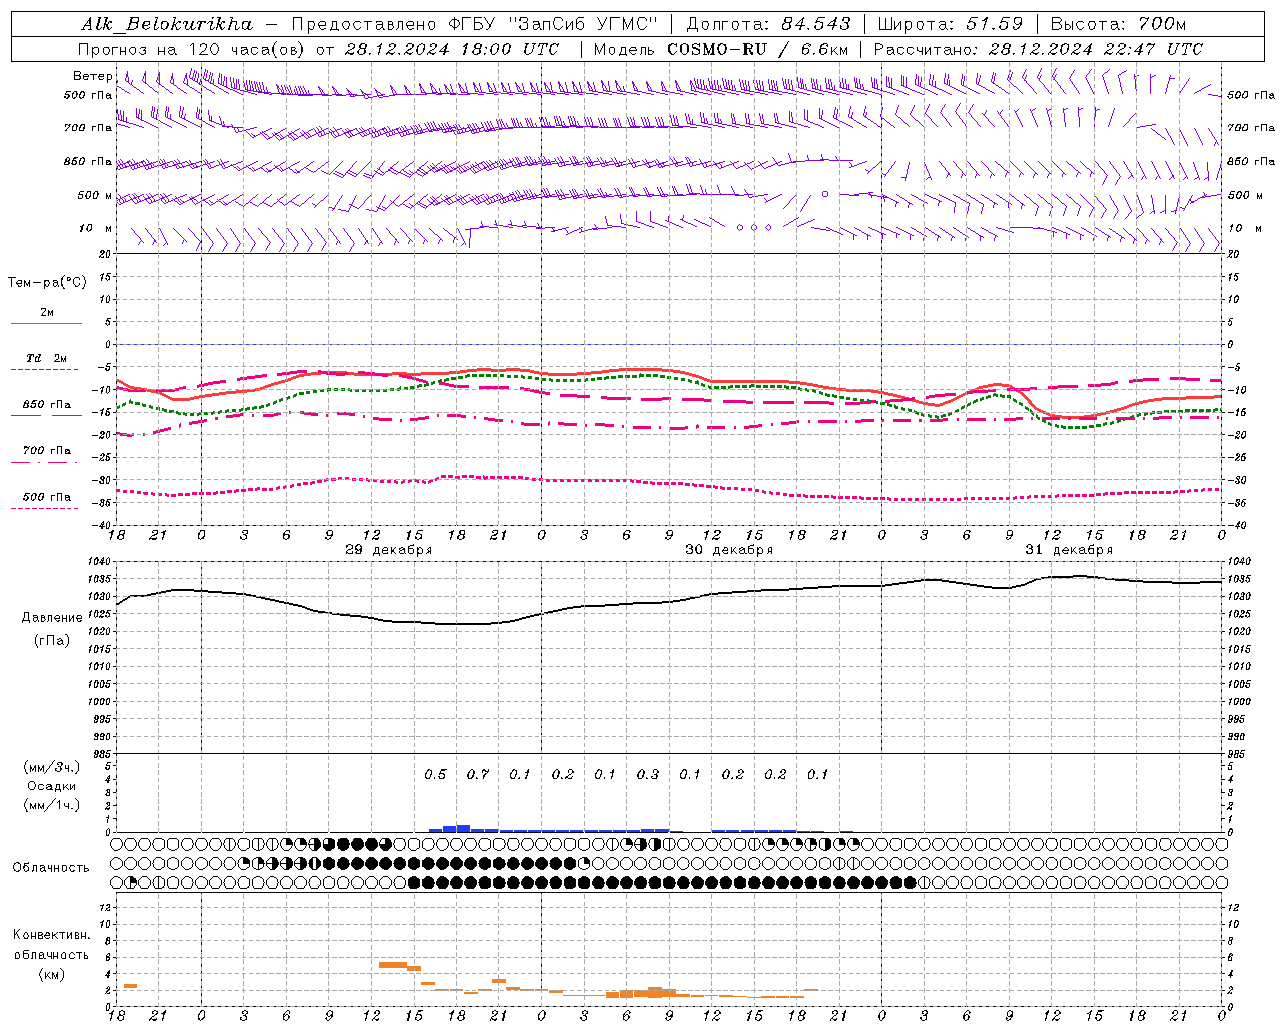Viewport: 1280px width, 1024px height.
Task: Click the 30 декабря date label
Action: (x=729, y=550)
